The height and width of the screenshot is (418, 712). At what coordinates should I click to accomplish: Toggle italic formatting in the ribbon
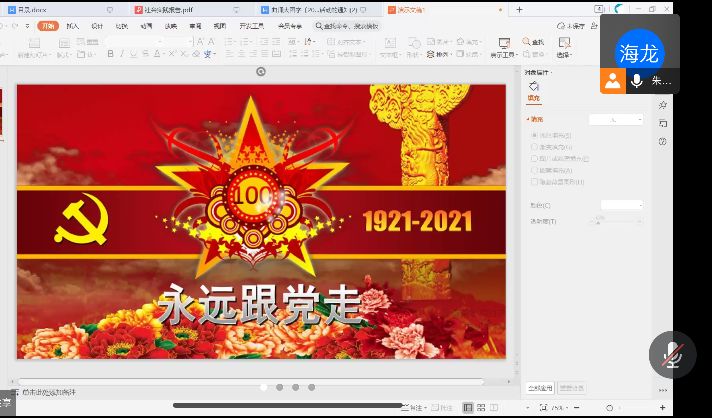click(122, 54)
